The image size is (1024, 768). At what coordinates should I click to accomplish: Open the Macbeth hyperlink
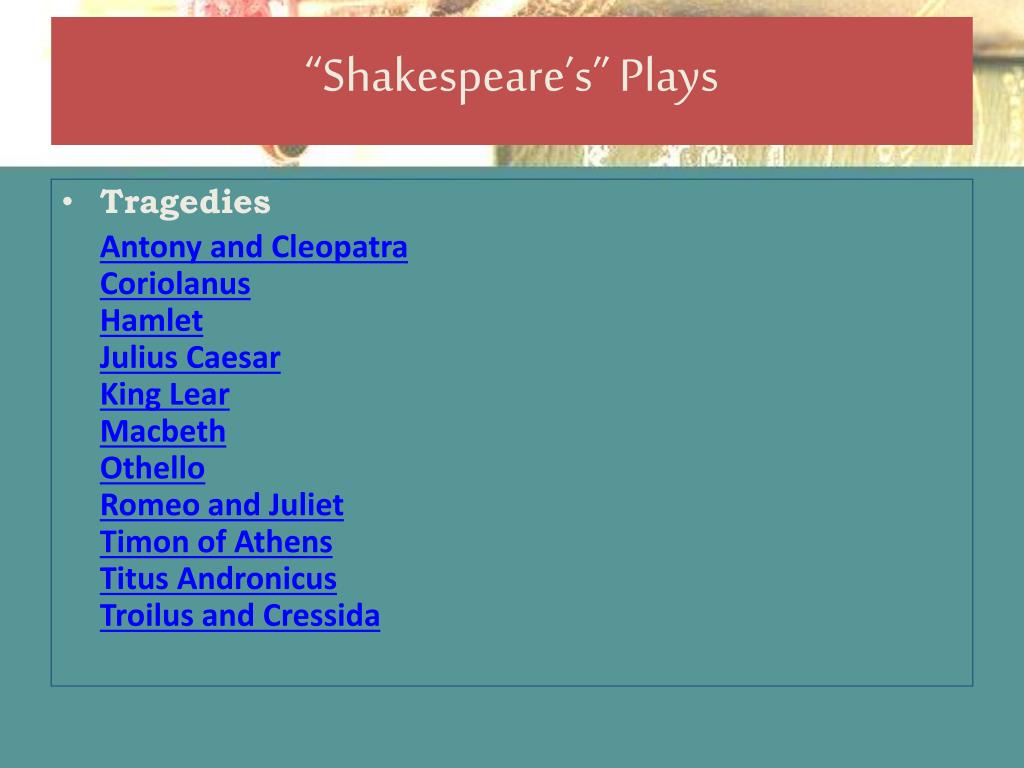163,432
